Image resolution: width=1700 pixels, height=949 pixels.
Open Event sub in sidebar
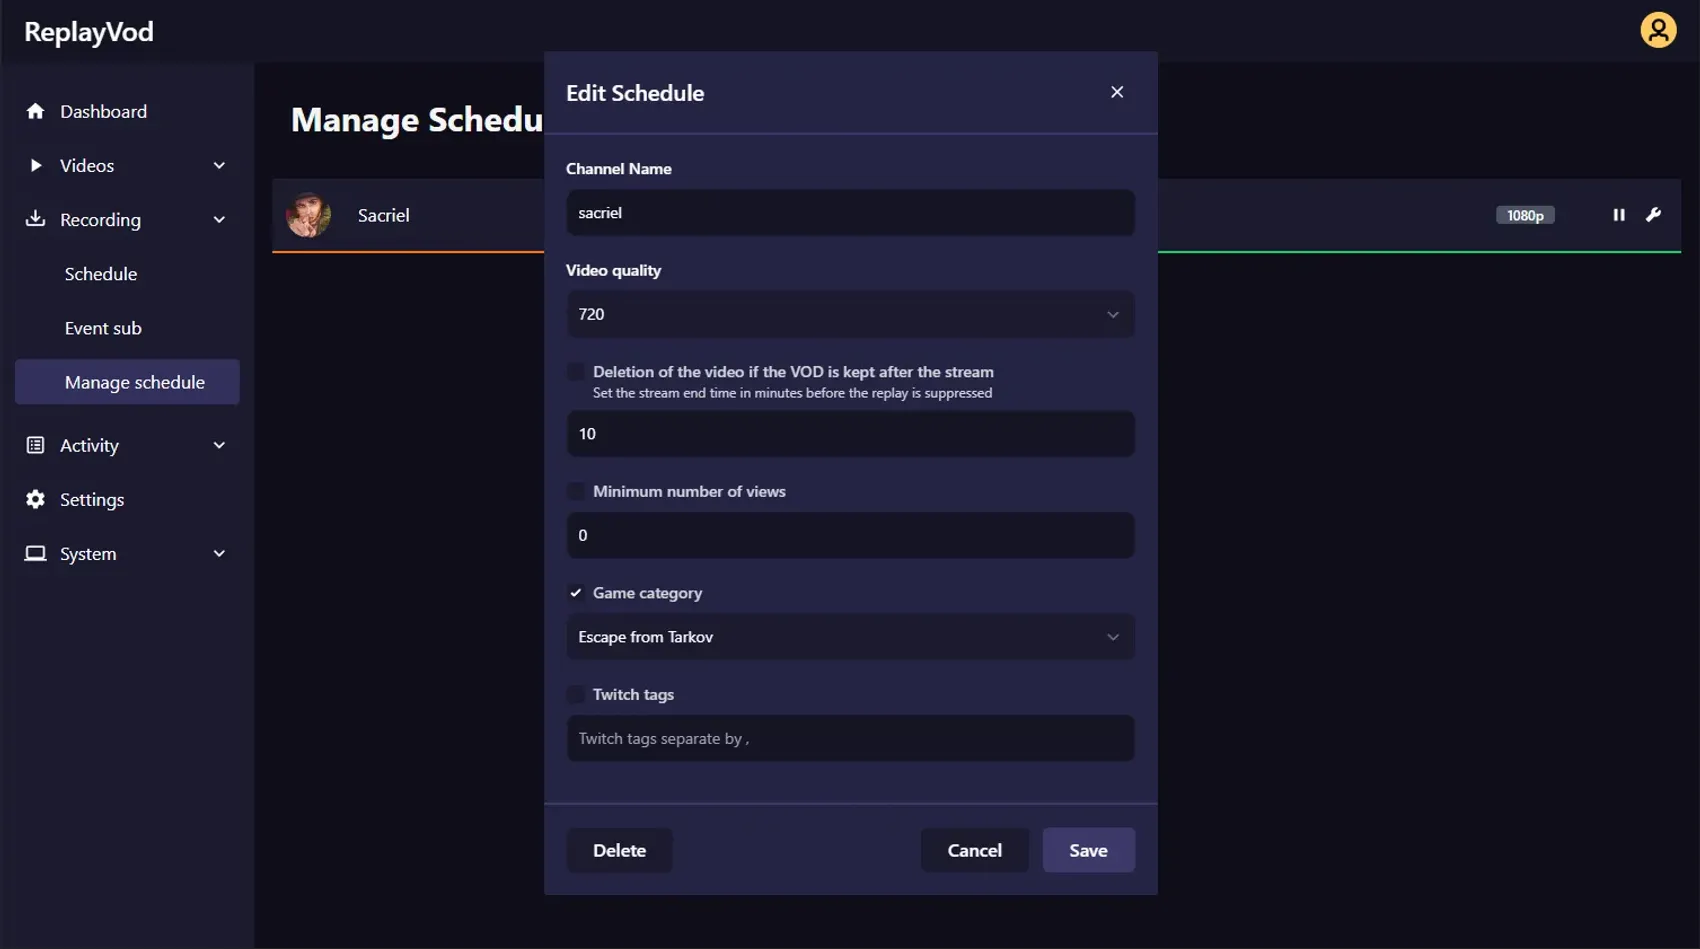pyautogui.click(x=103, y=328)
